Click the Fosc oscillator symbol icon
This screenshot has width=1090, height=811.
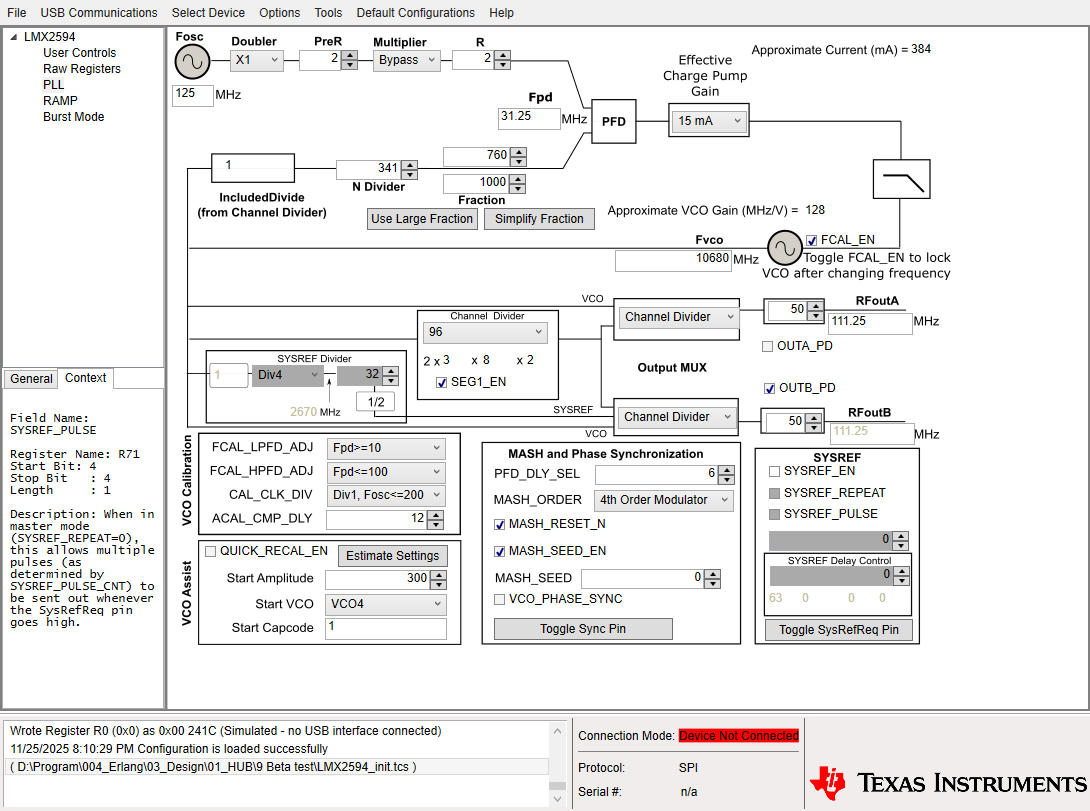(x=193, y=63)
